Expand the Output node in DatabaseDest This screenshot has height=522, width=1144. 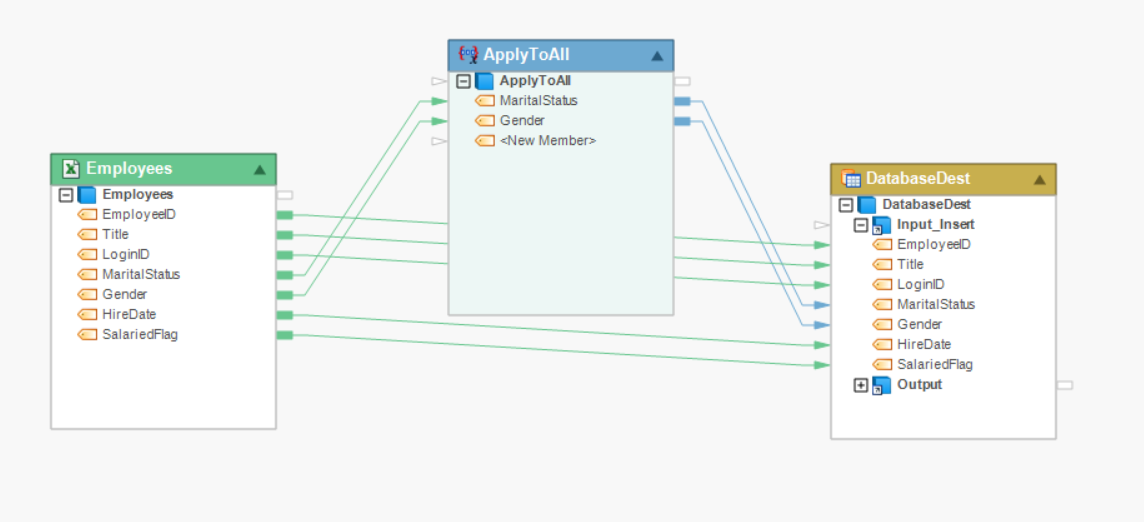click(861, 385)
